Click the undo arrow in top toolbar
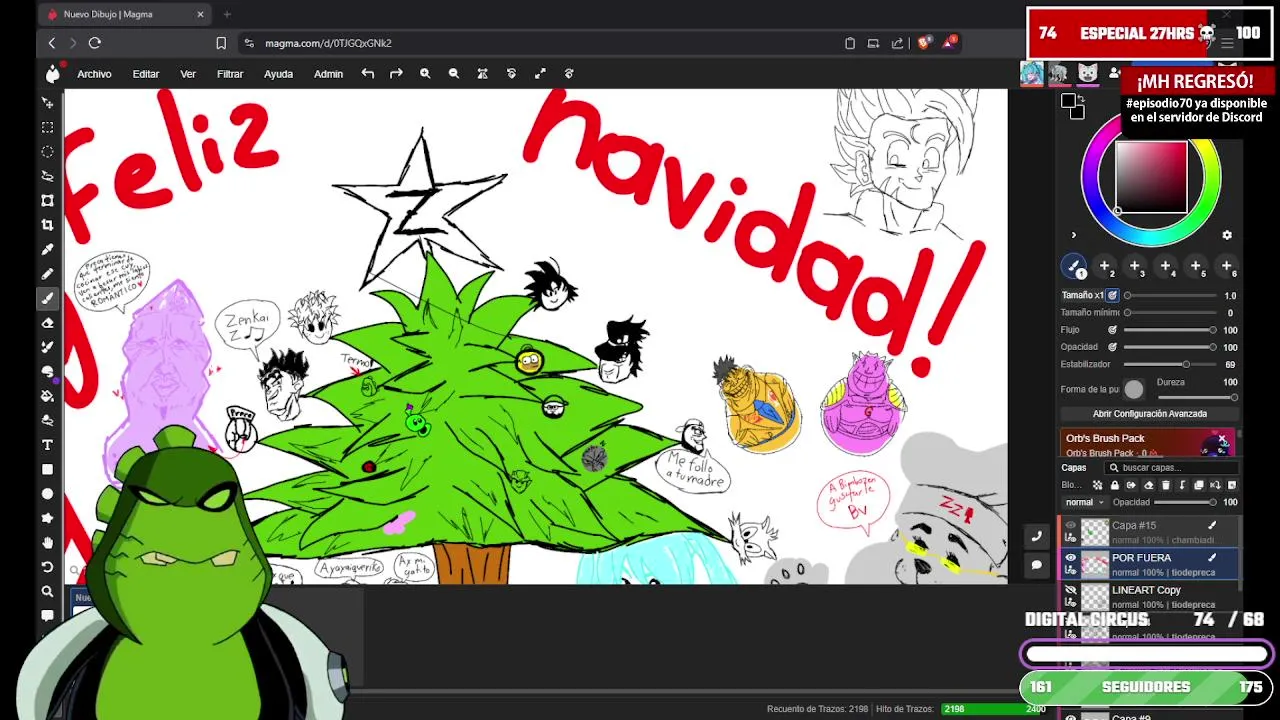Viewport: 1280px width, 720px height. tap(368, 74)
